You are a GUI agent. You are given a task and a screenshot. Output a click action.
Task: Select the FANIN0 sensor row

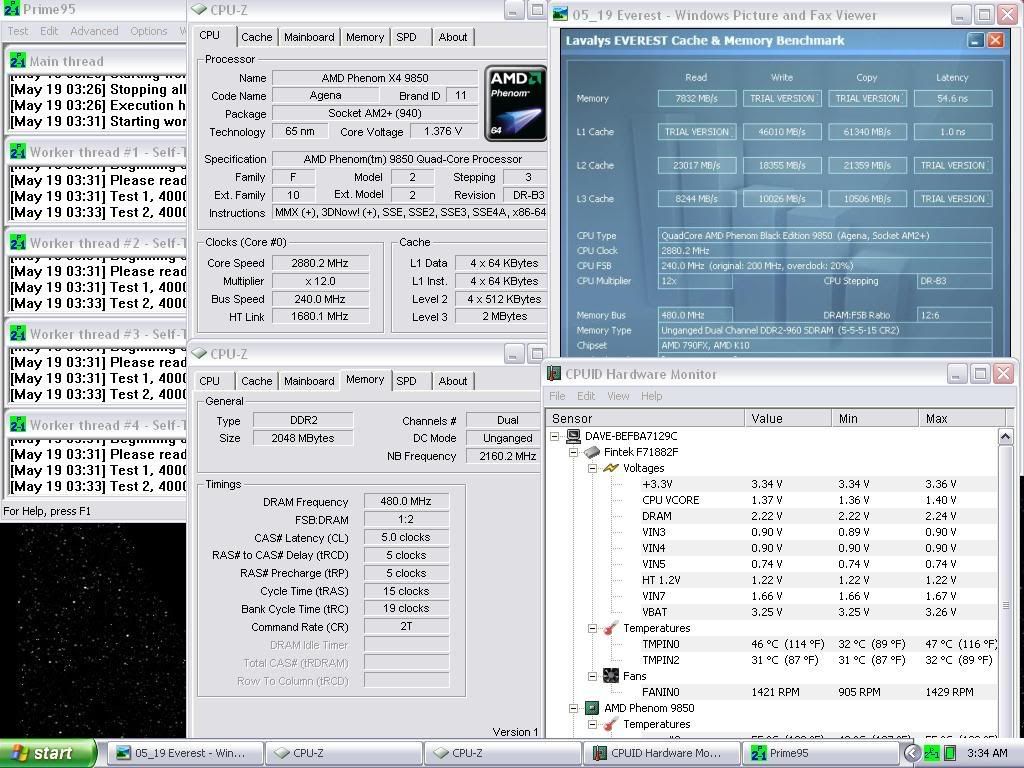coord(772,692)
